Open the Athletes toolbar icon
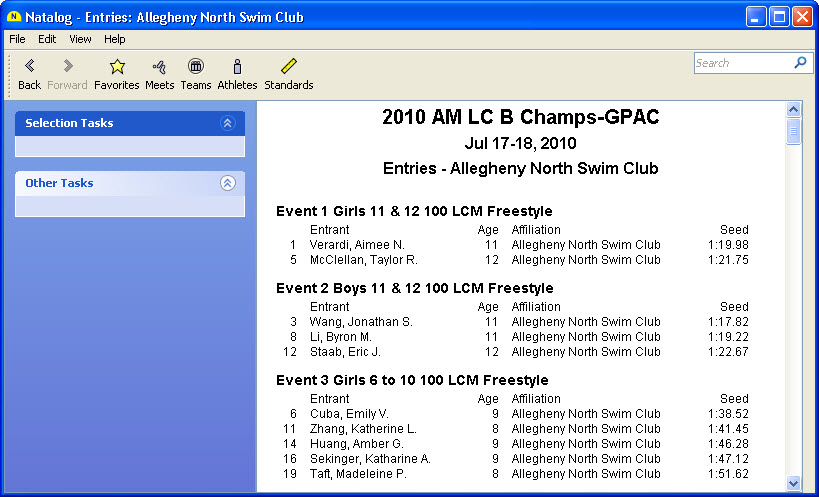819x497 pixels. (x=237, y=67)
